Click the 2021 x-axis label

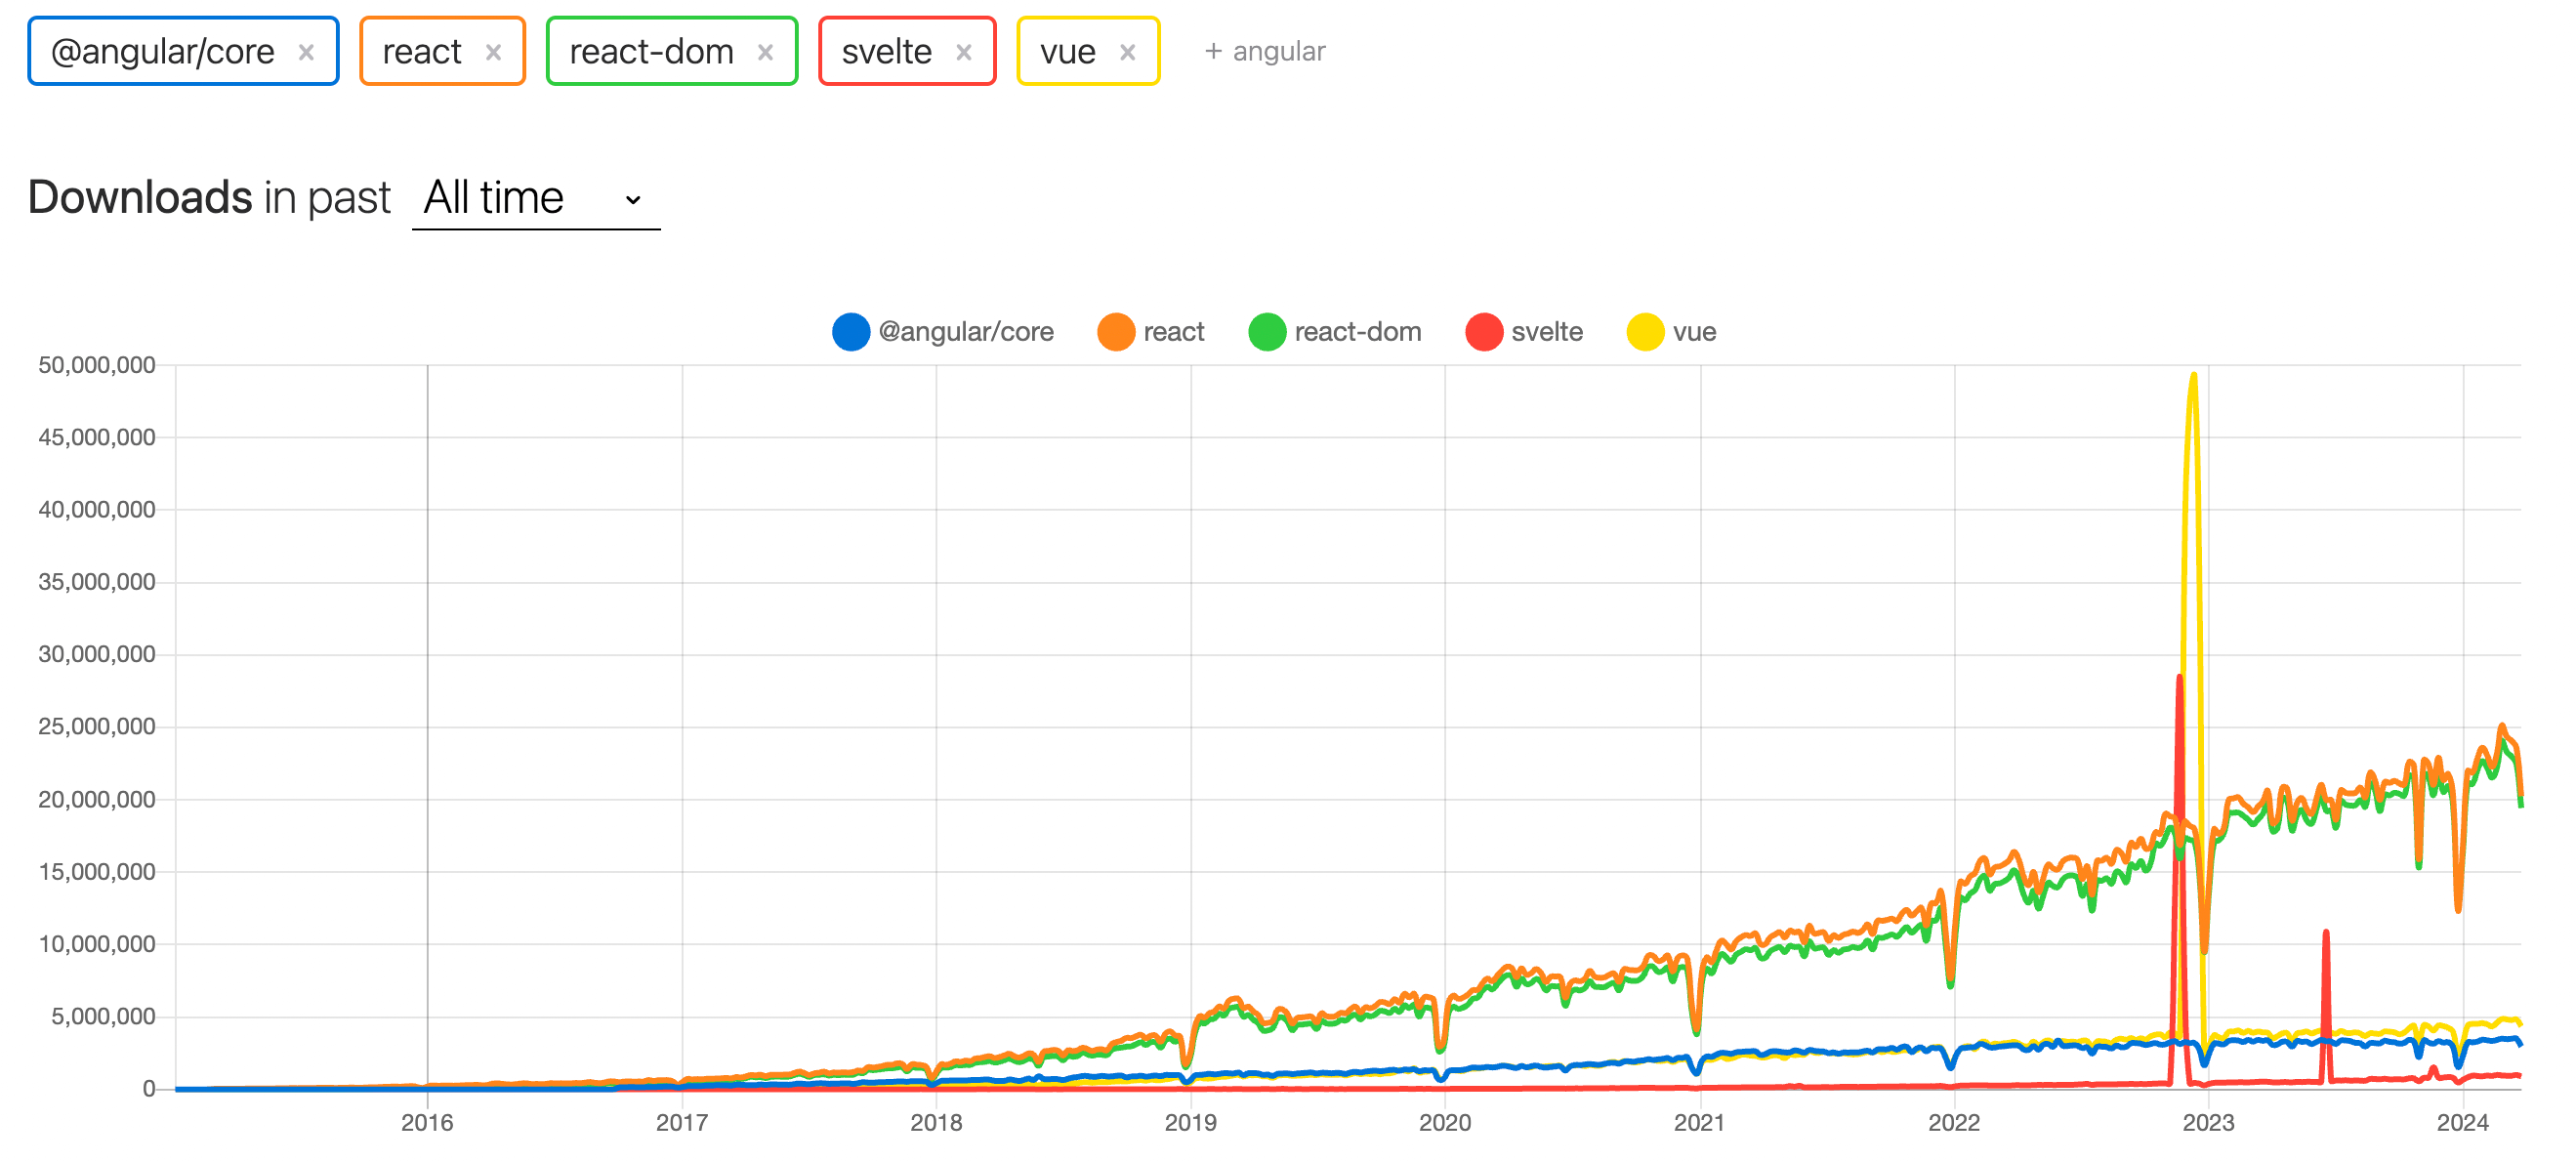point(1700,1123)
